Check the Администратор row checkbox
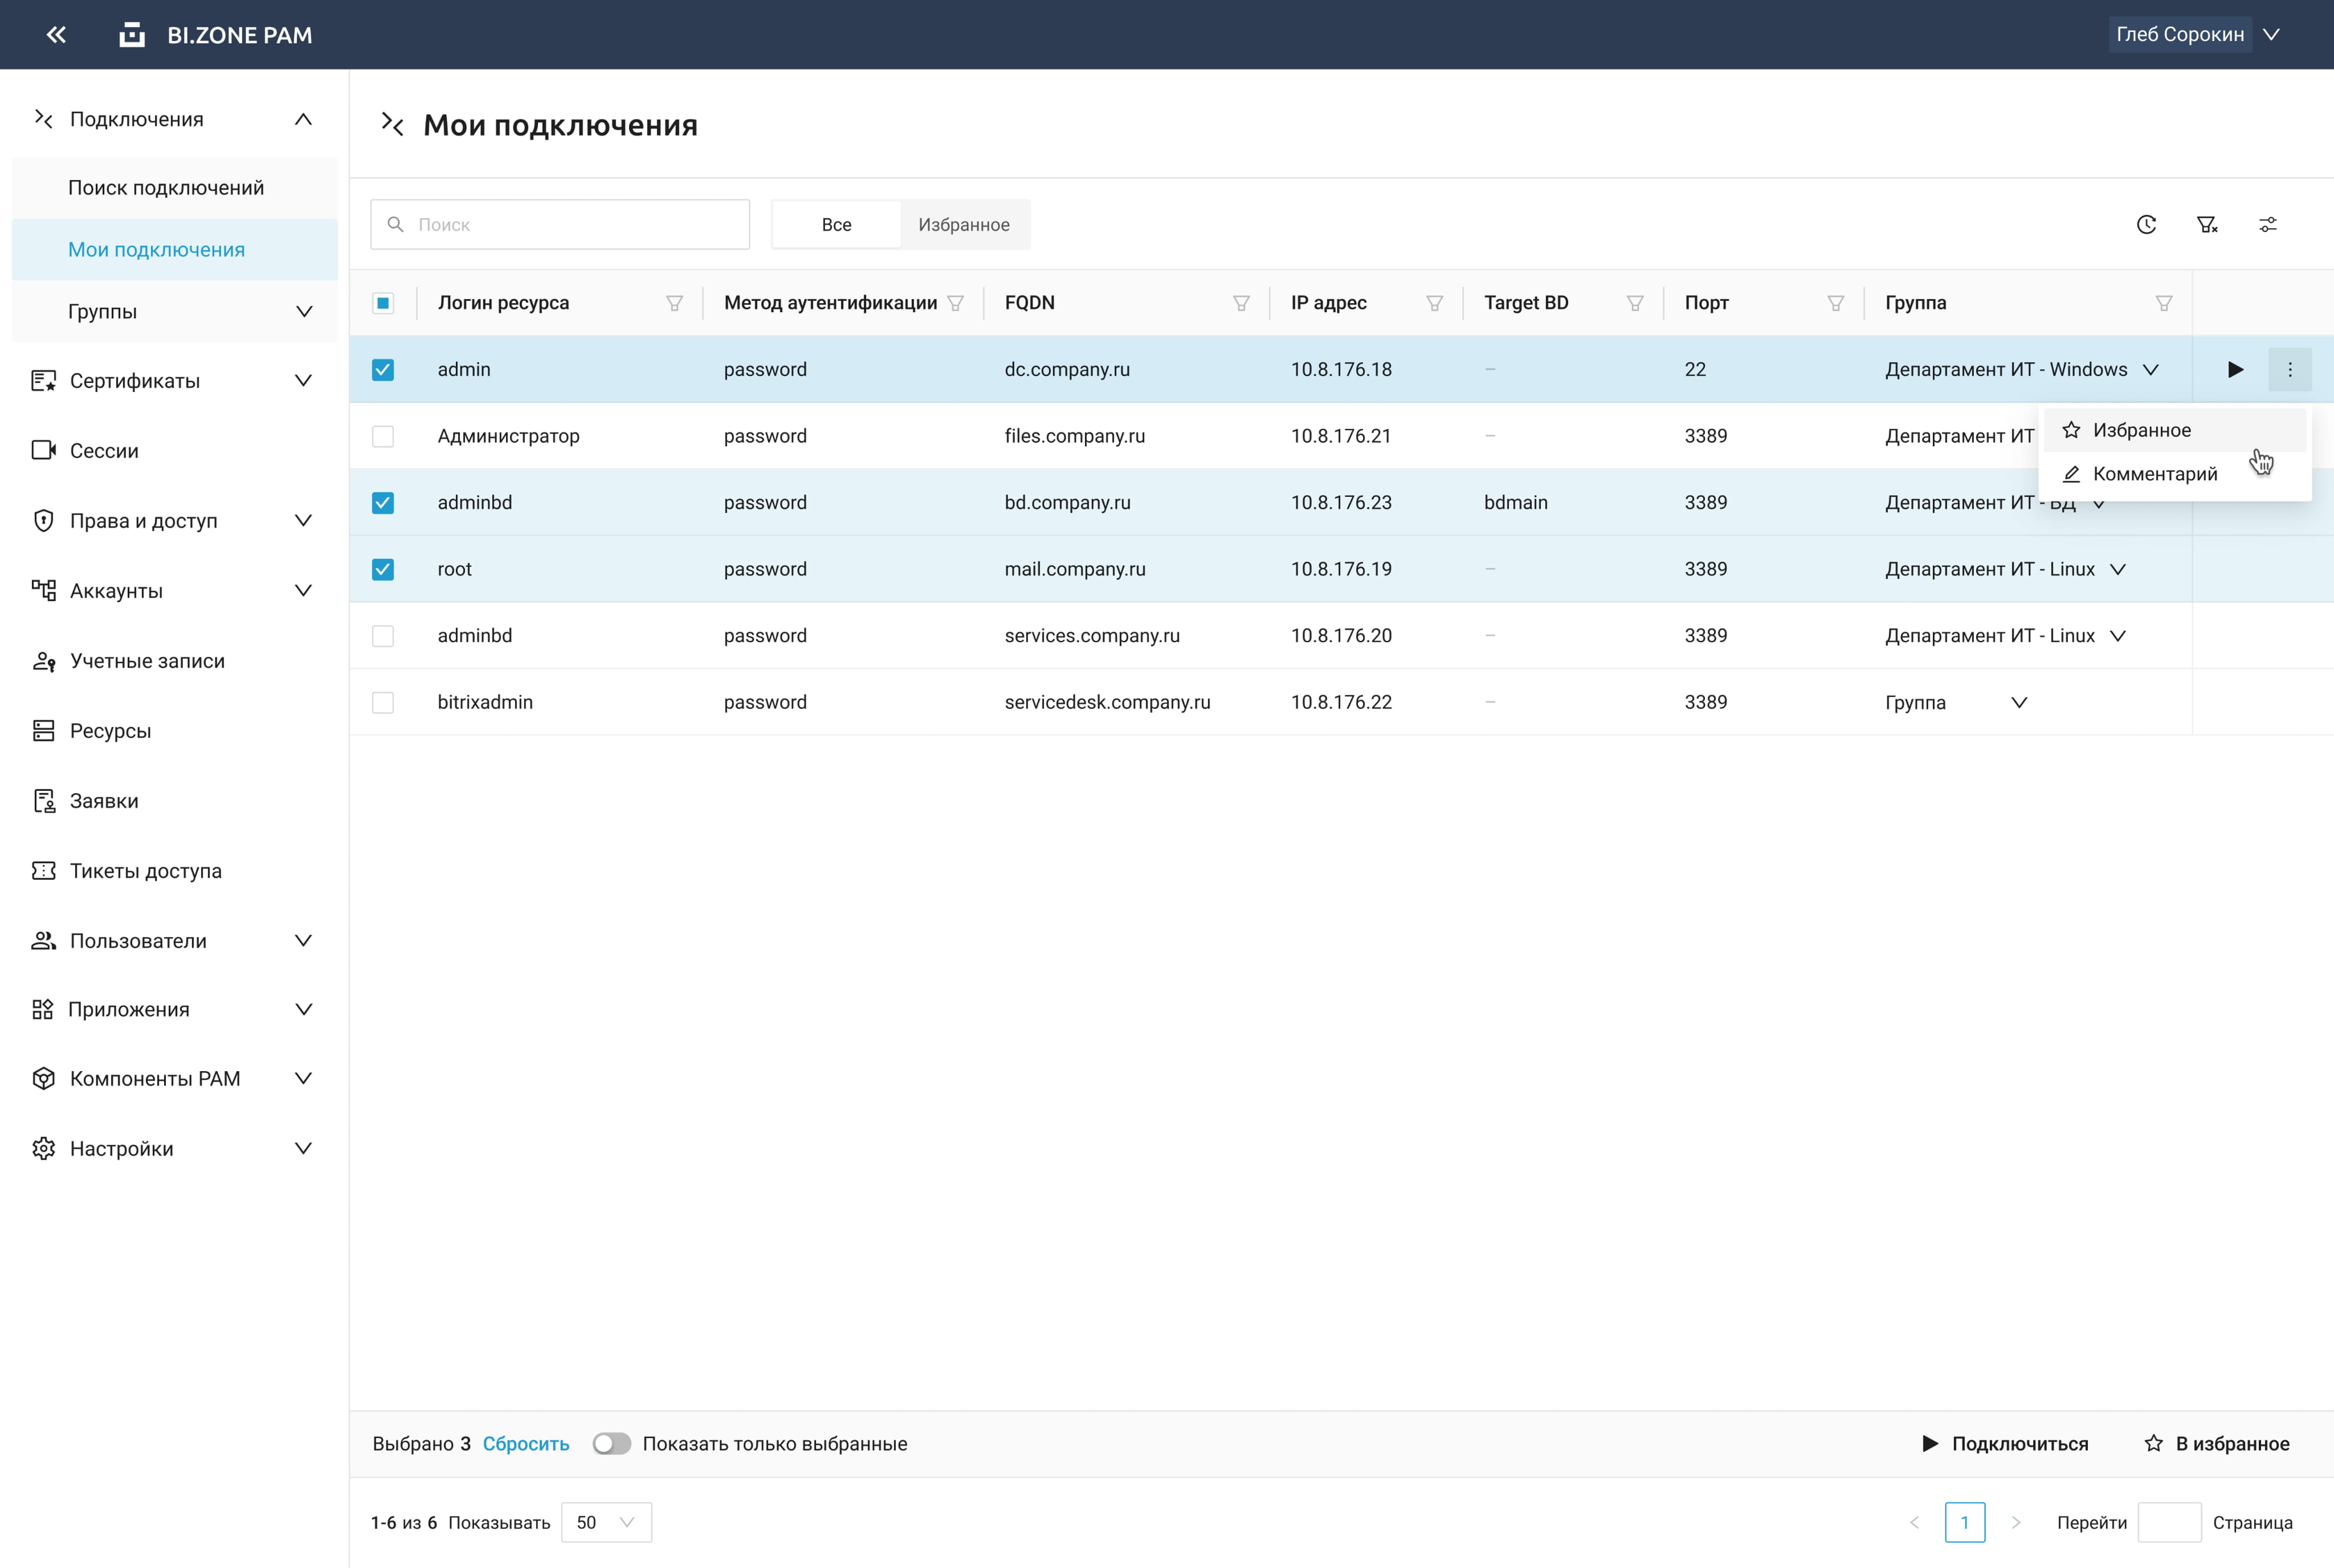Screen dimensions: 2334x1568 click(383, 437)
